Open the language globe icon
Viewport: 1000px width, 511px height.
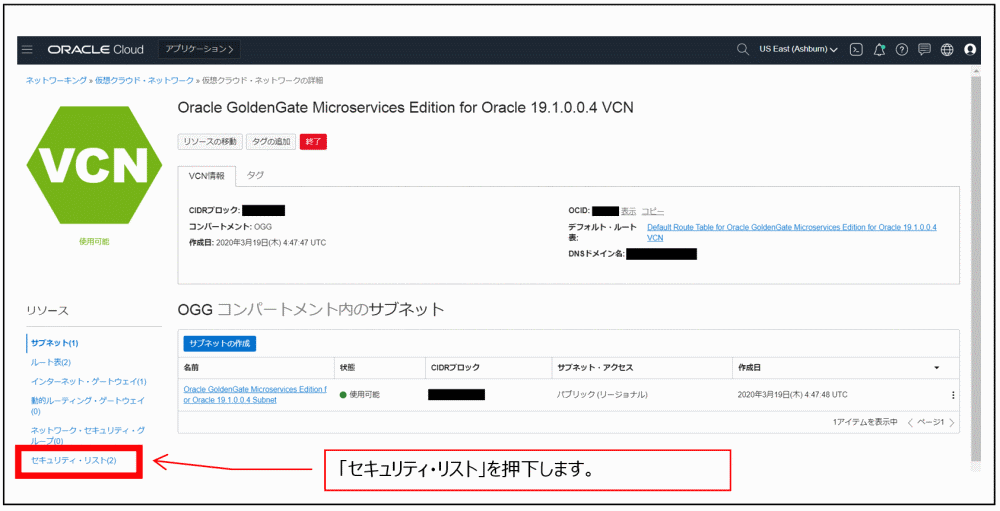(947, 50)
